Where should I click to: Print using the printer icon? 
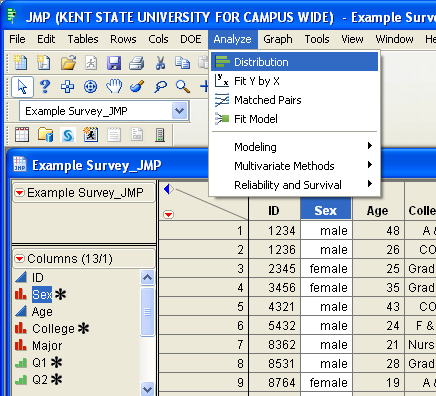tap(137, 62)
